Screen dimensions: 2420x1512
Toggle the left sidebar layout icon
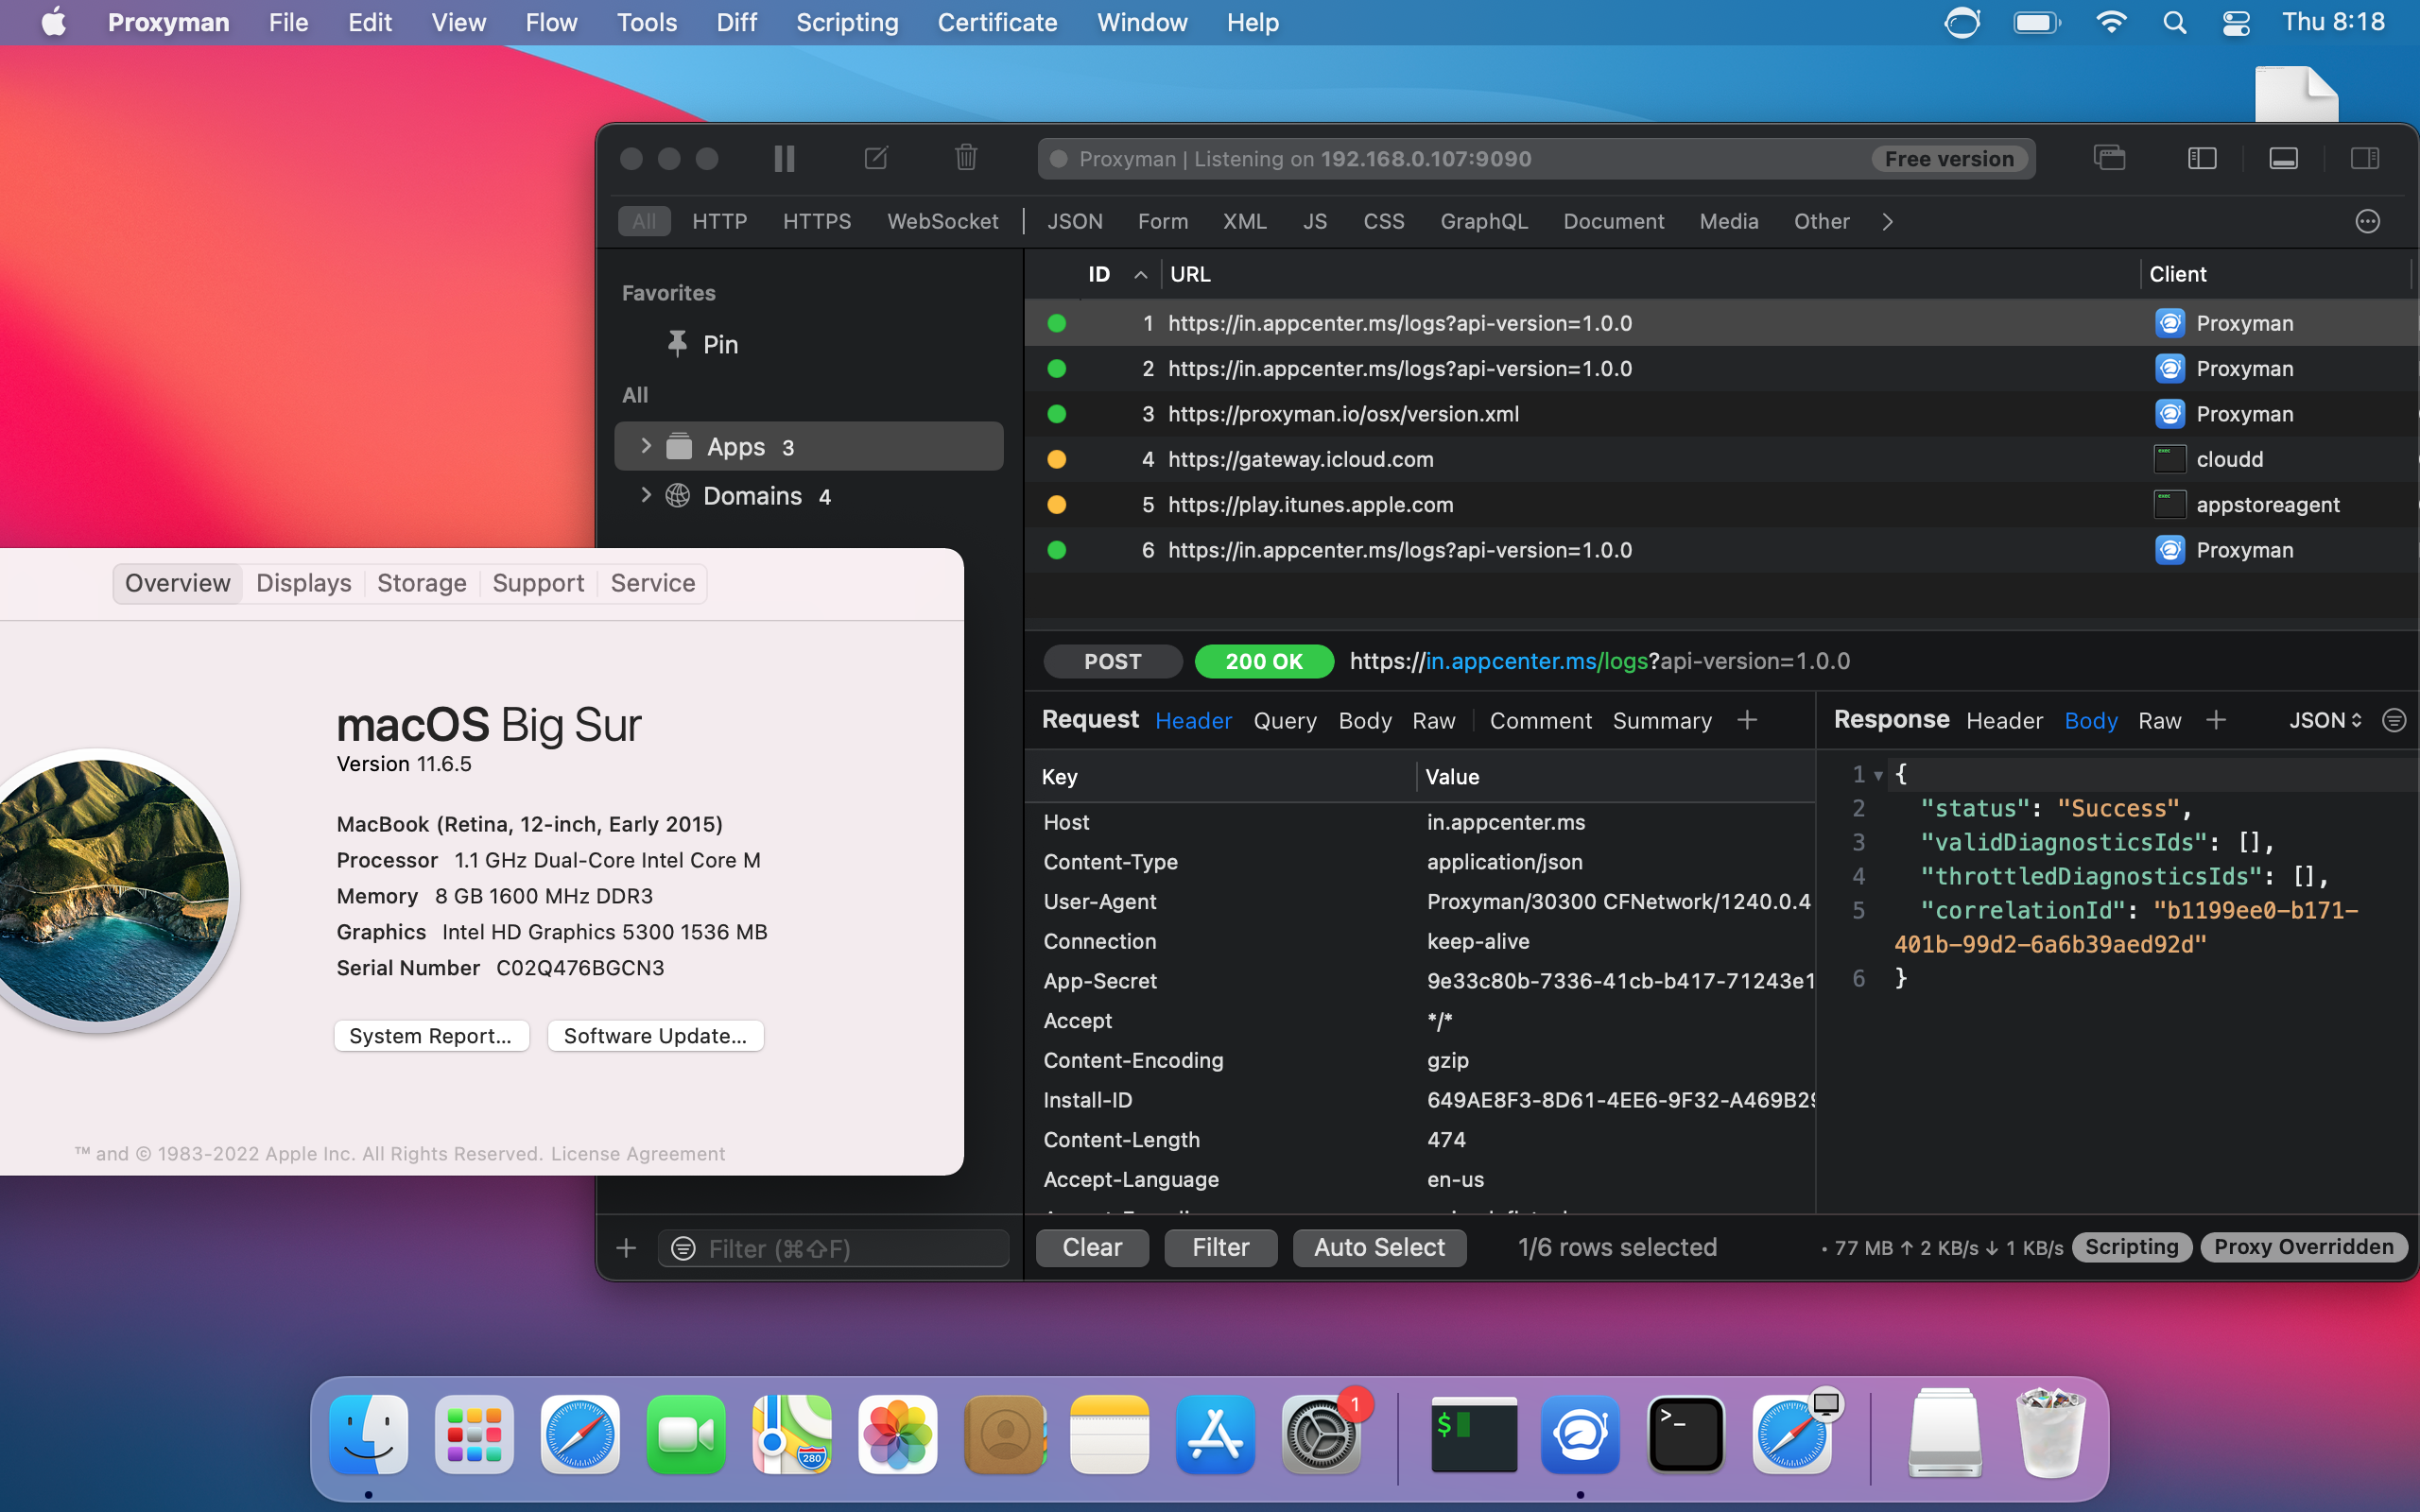[2202, 158]
